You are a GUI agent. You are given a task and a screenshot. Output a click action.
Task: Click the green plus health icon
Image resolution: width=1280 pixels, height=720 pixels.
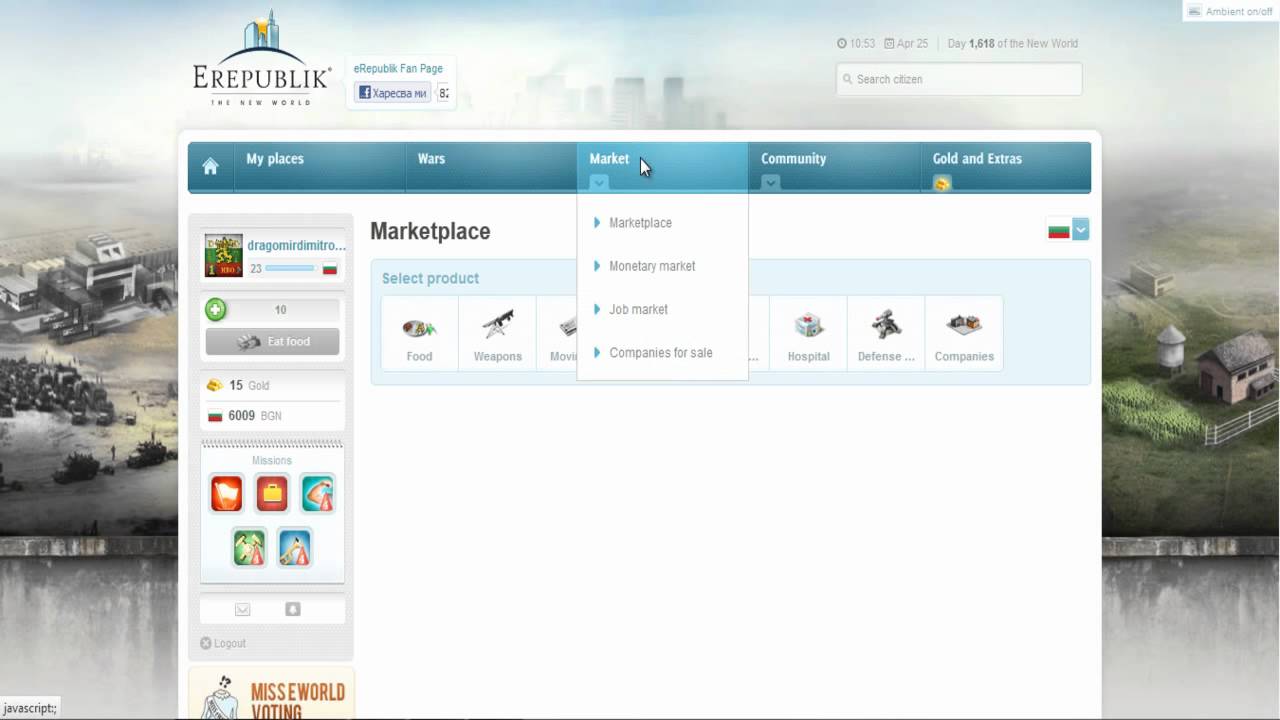pyautogui.click(x=215, y=310)
